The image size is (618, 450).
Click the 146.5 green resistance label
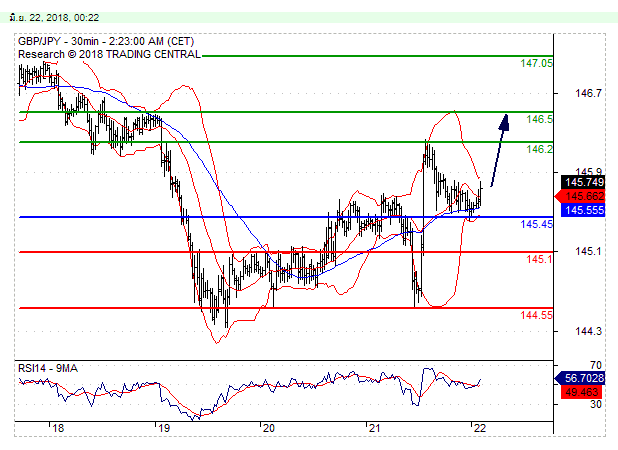539,119
